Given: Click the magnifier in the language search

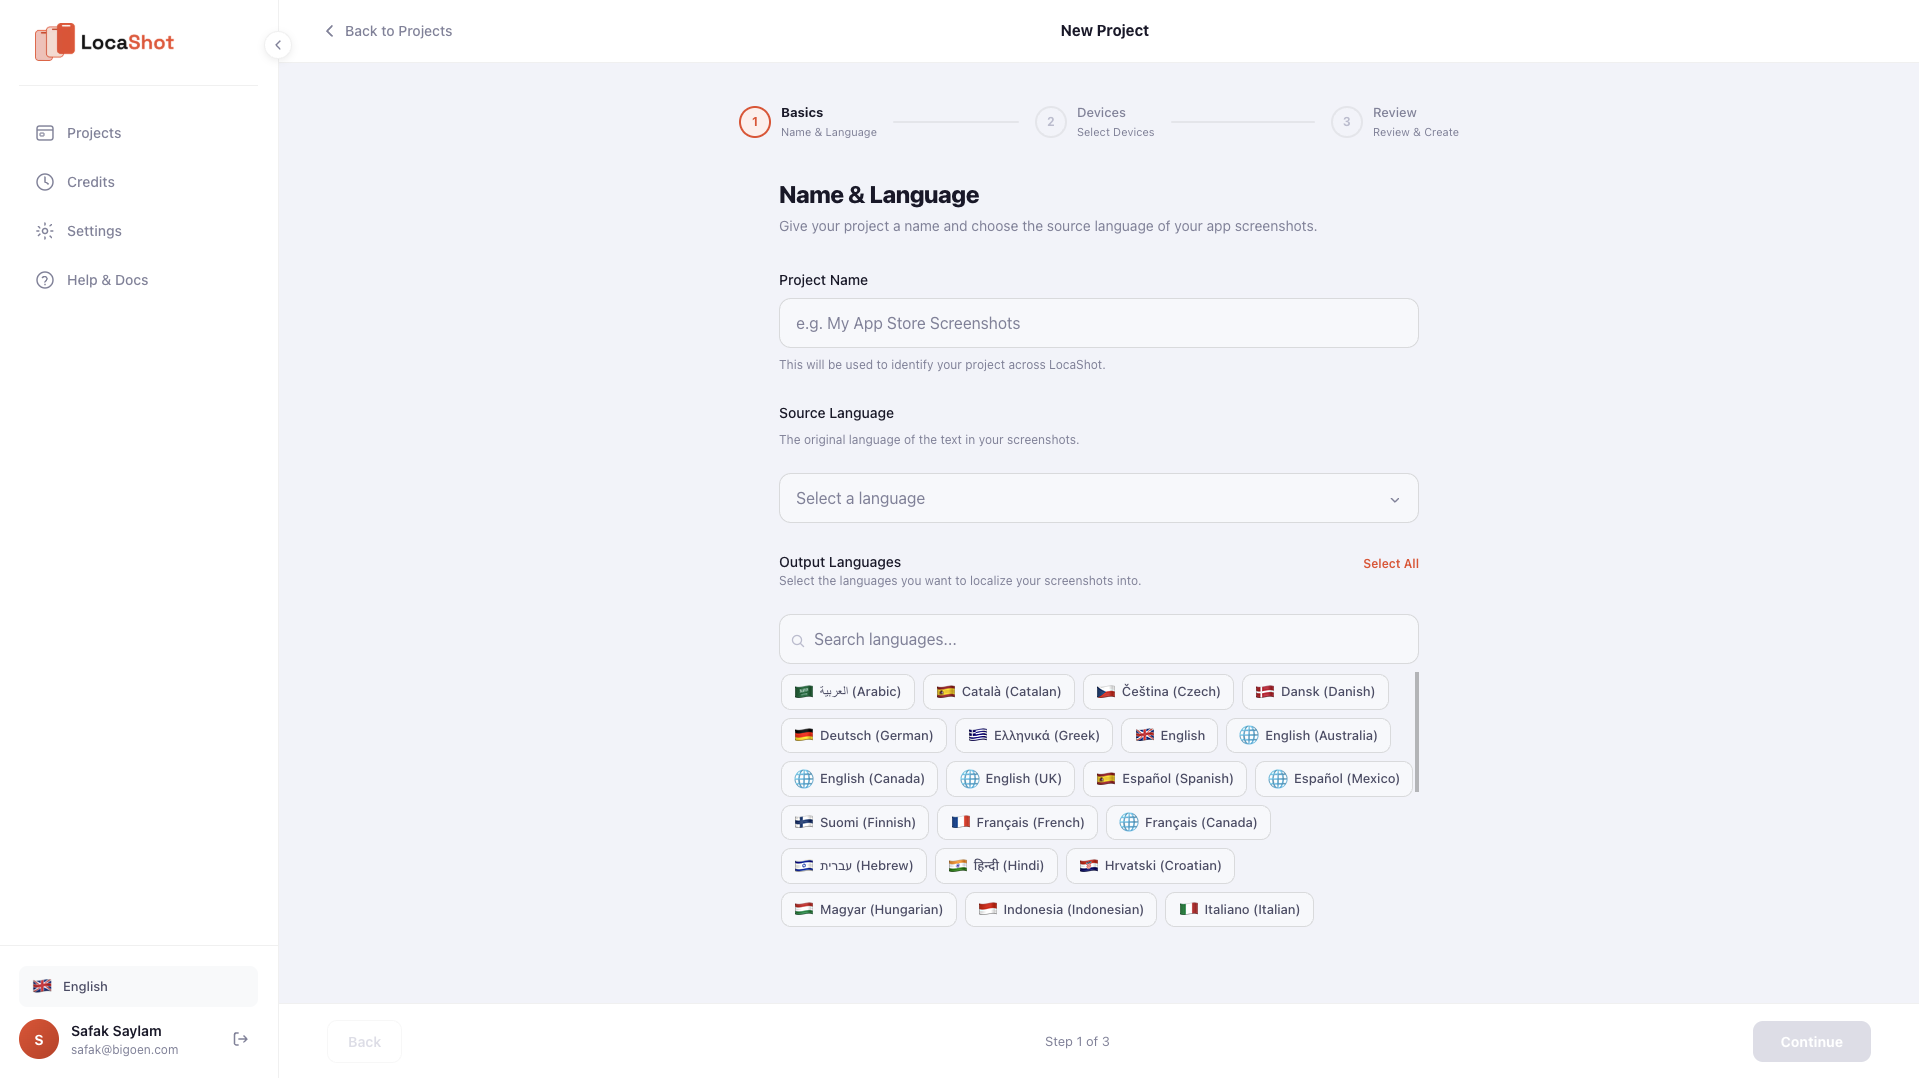Looking at the screenshot, I should point(797,640).
